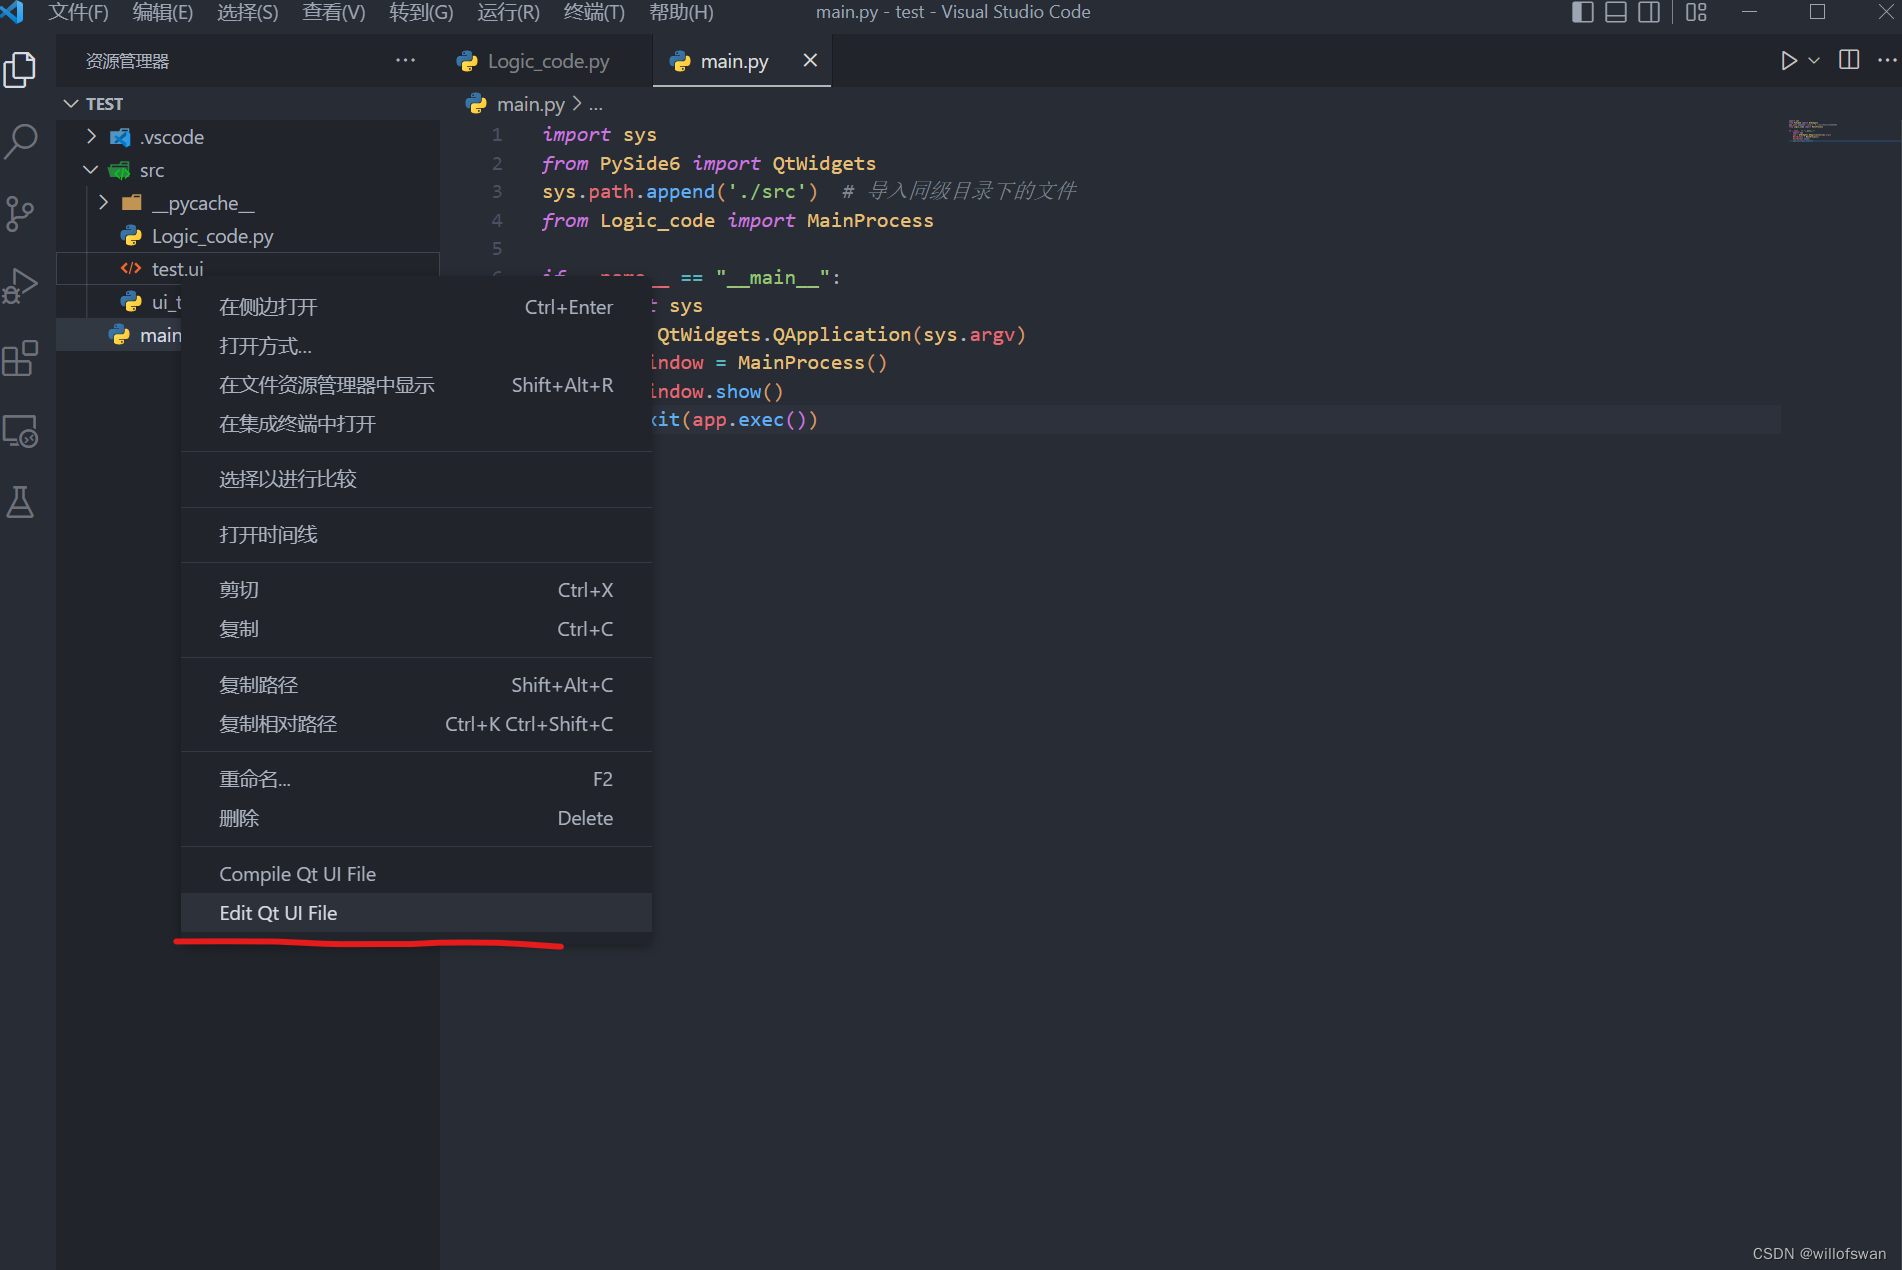Choose 打开方式... from context menu
The height and width of the screenshot is (1270, 1902).
pyautogui.click(x=416, y=346)
